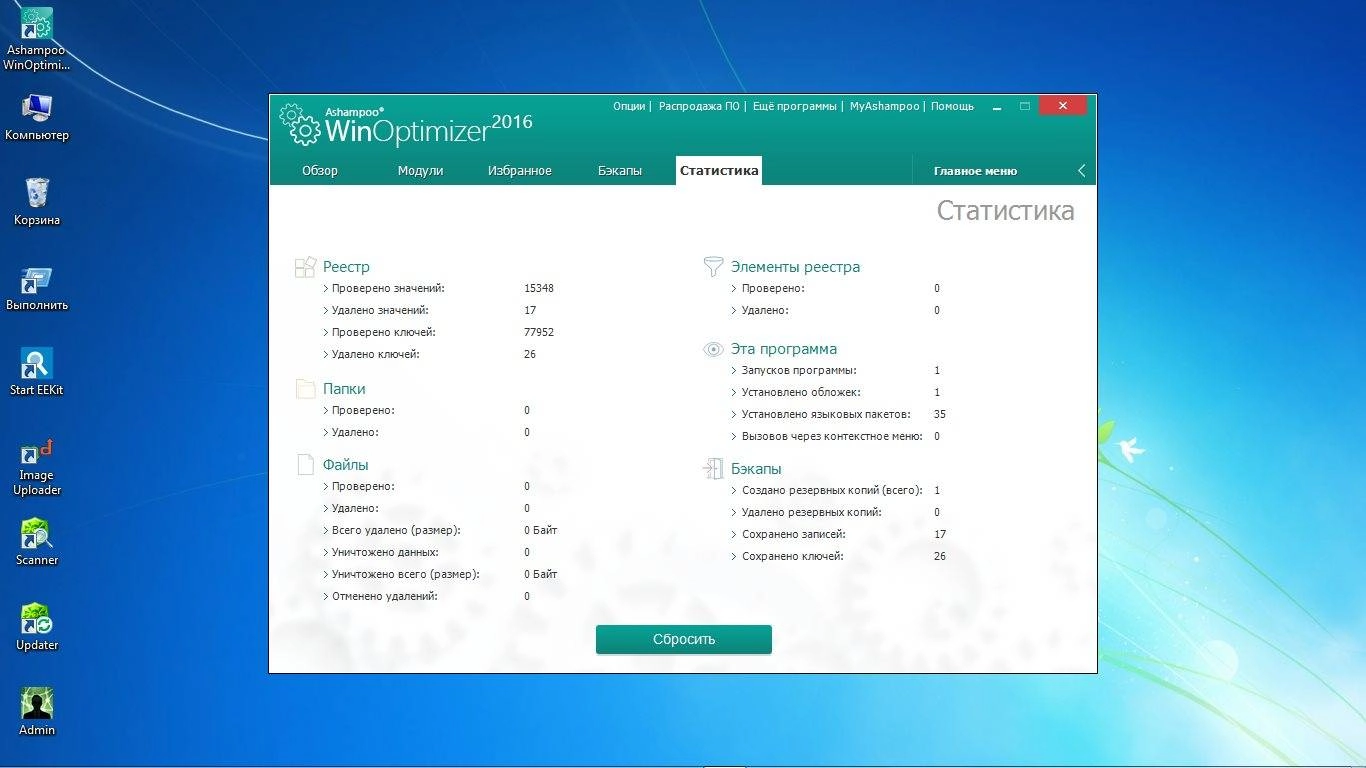1366x768 pixels.
Task: Maximize the WinOptimizer window
Action: point(1025,106)
